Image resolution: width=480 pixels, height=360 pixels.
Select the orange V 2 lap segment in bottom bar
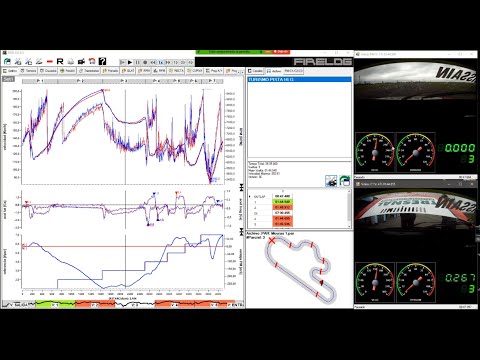click(x=95, y=304)
